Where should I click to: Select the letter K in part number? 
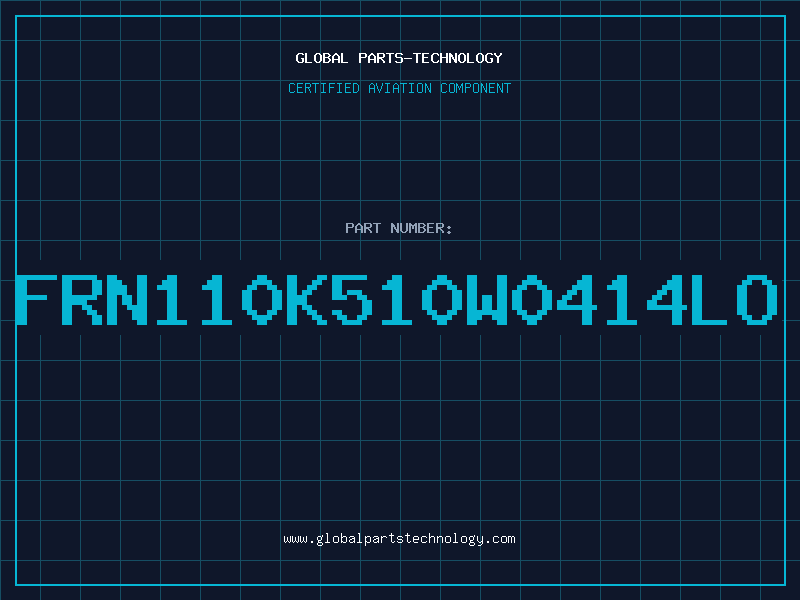(x=308, y=299)
